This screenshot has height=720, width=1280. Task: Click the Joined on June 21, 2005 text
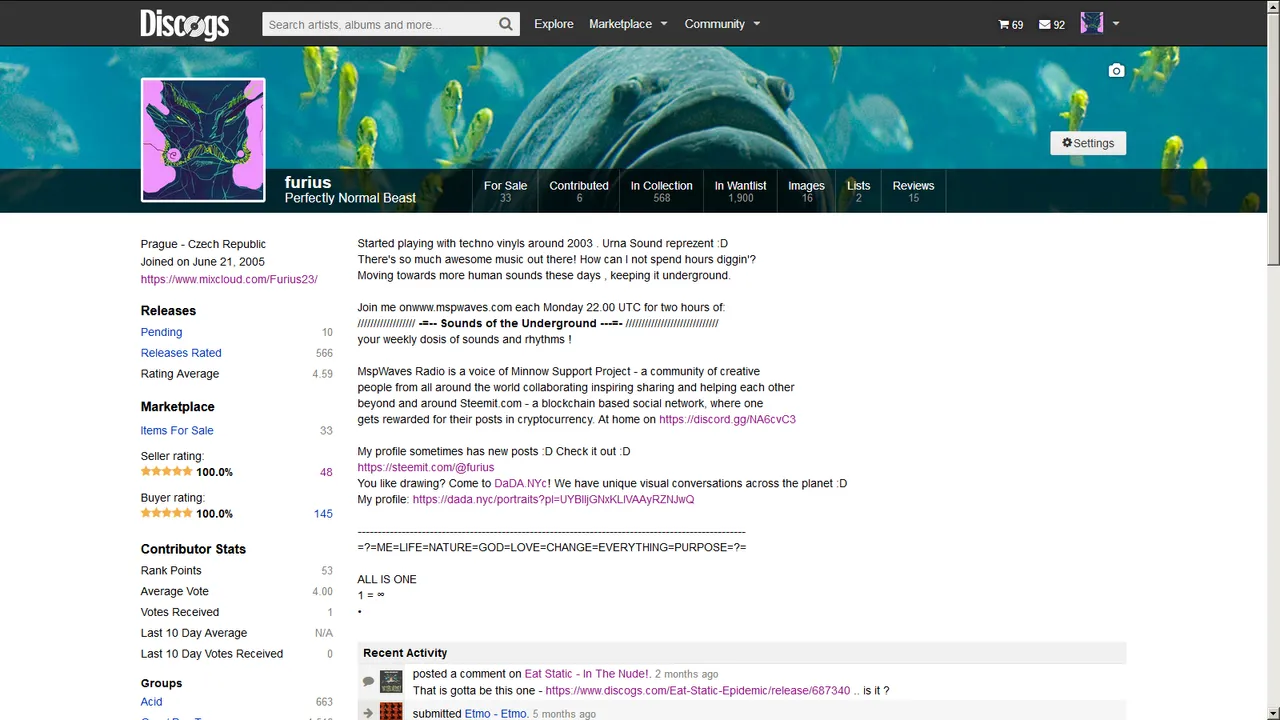tap(203, 262)
